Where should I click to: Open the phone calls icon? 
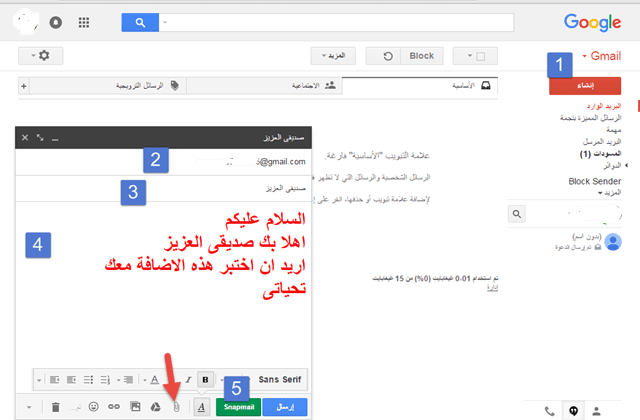pos(549,411)
